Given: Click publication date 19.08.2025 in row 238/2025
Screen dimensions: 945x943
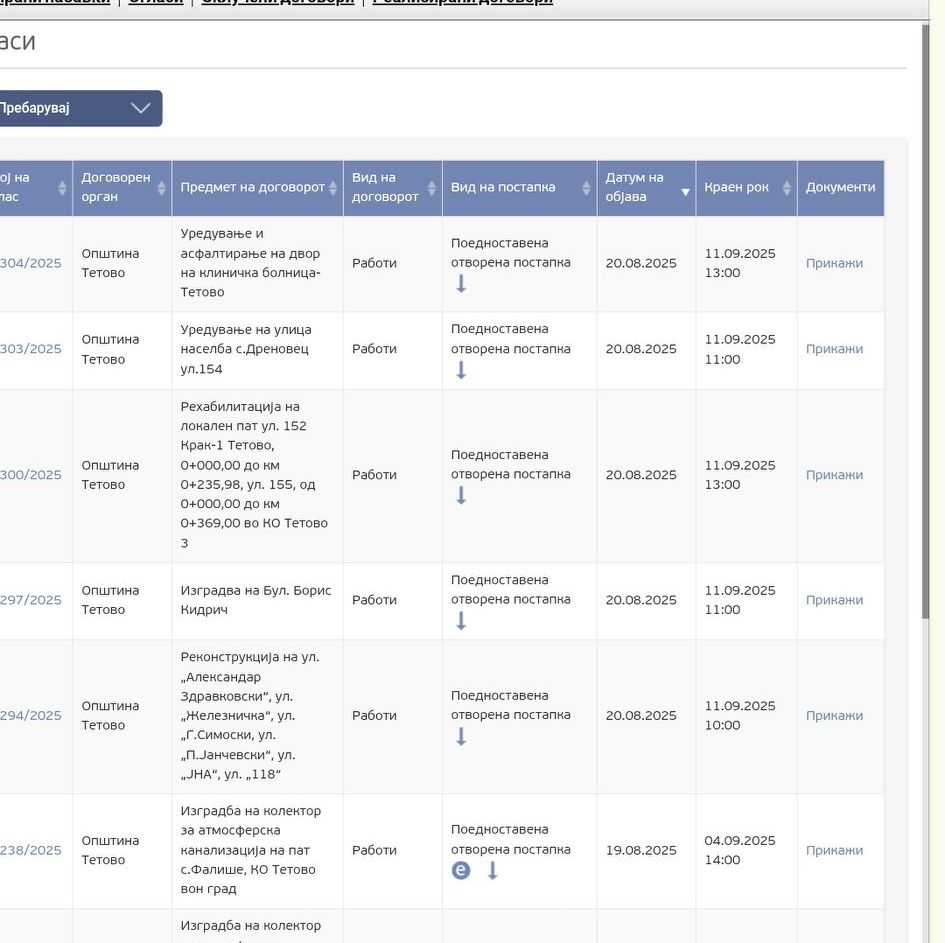Looking at the screenshot, I should coord(641,850).
